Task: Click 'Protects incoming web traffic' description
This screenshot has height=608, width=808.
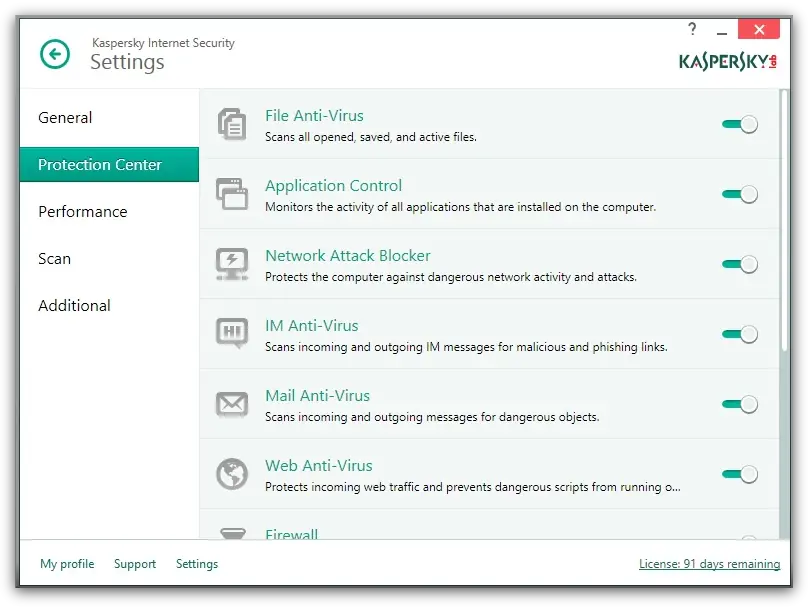Action: [x=473, y=487]
